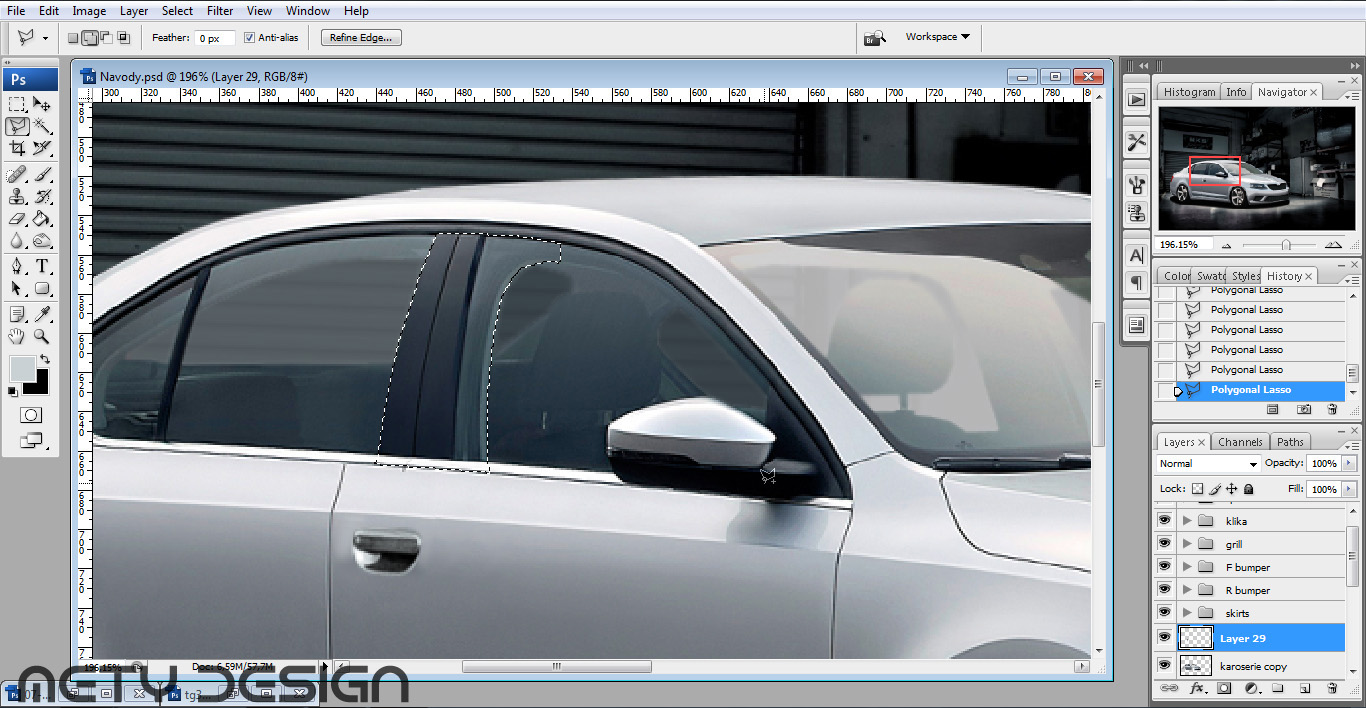Select the Zoom tool
Image resolution: width=1366 pixels, height=708 pixels.
coord(42,337)
